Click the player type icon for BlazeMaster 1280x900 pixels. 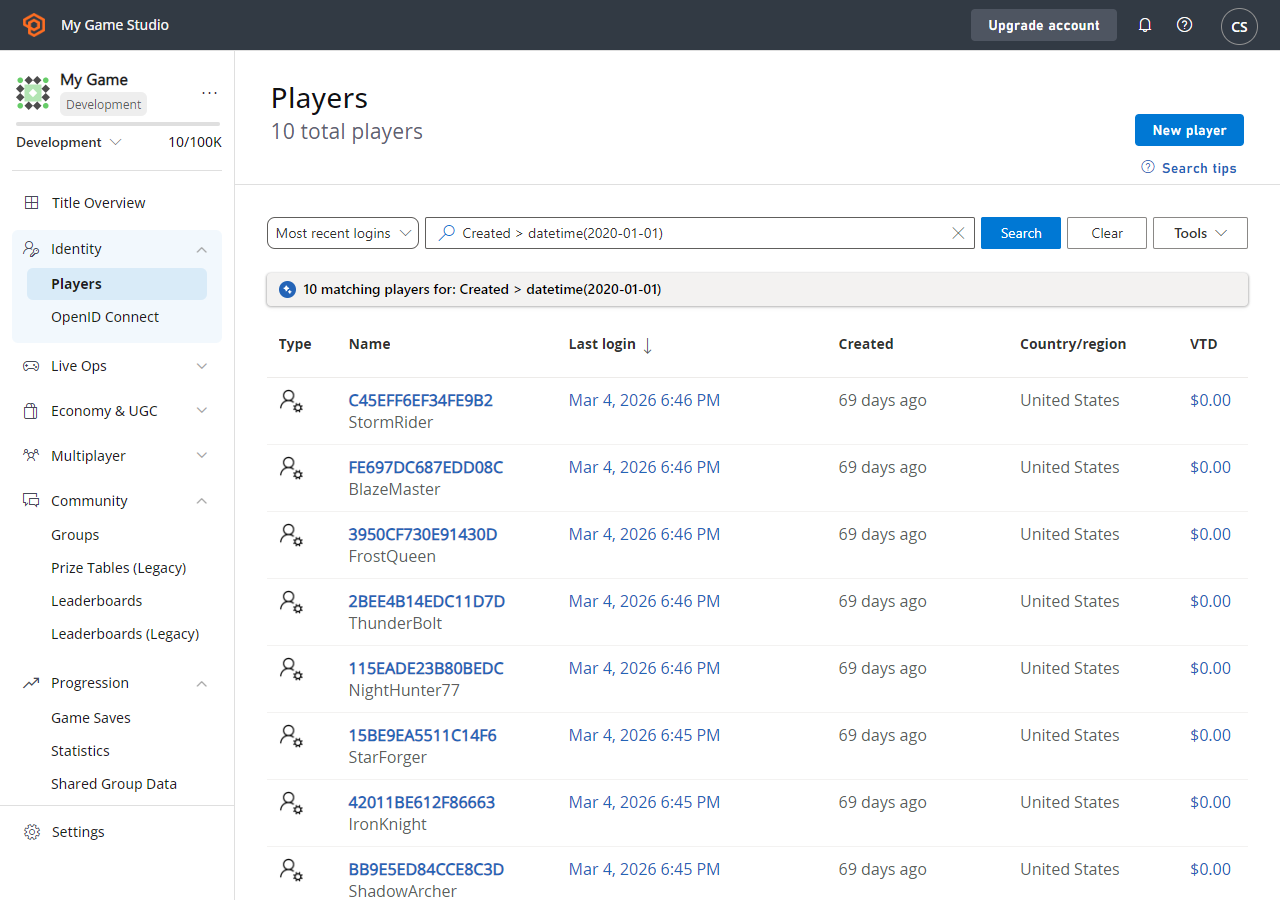click(291, 468)
